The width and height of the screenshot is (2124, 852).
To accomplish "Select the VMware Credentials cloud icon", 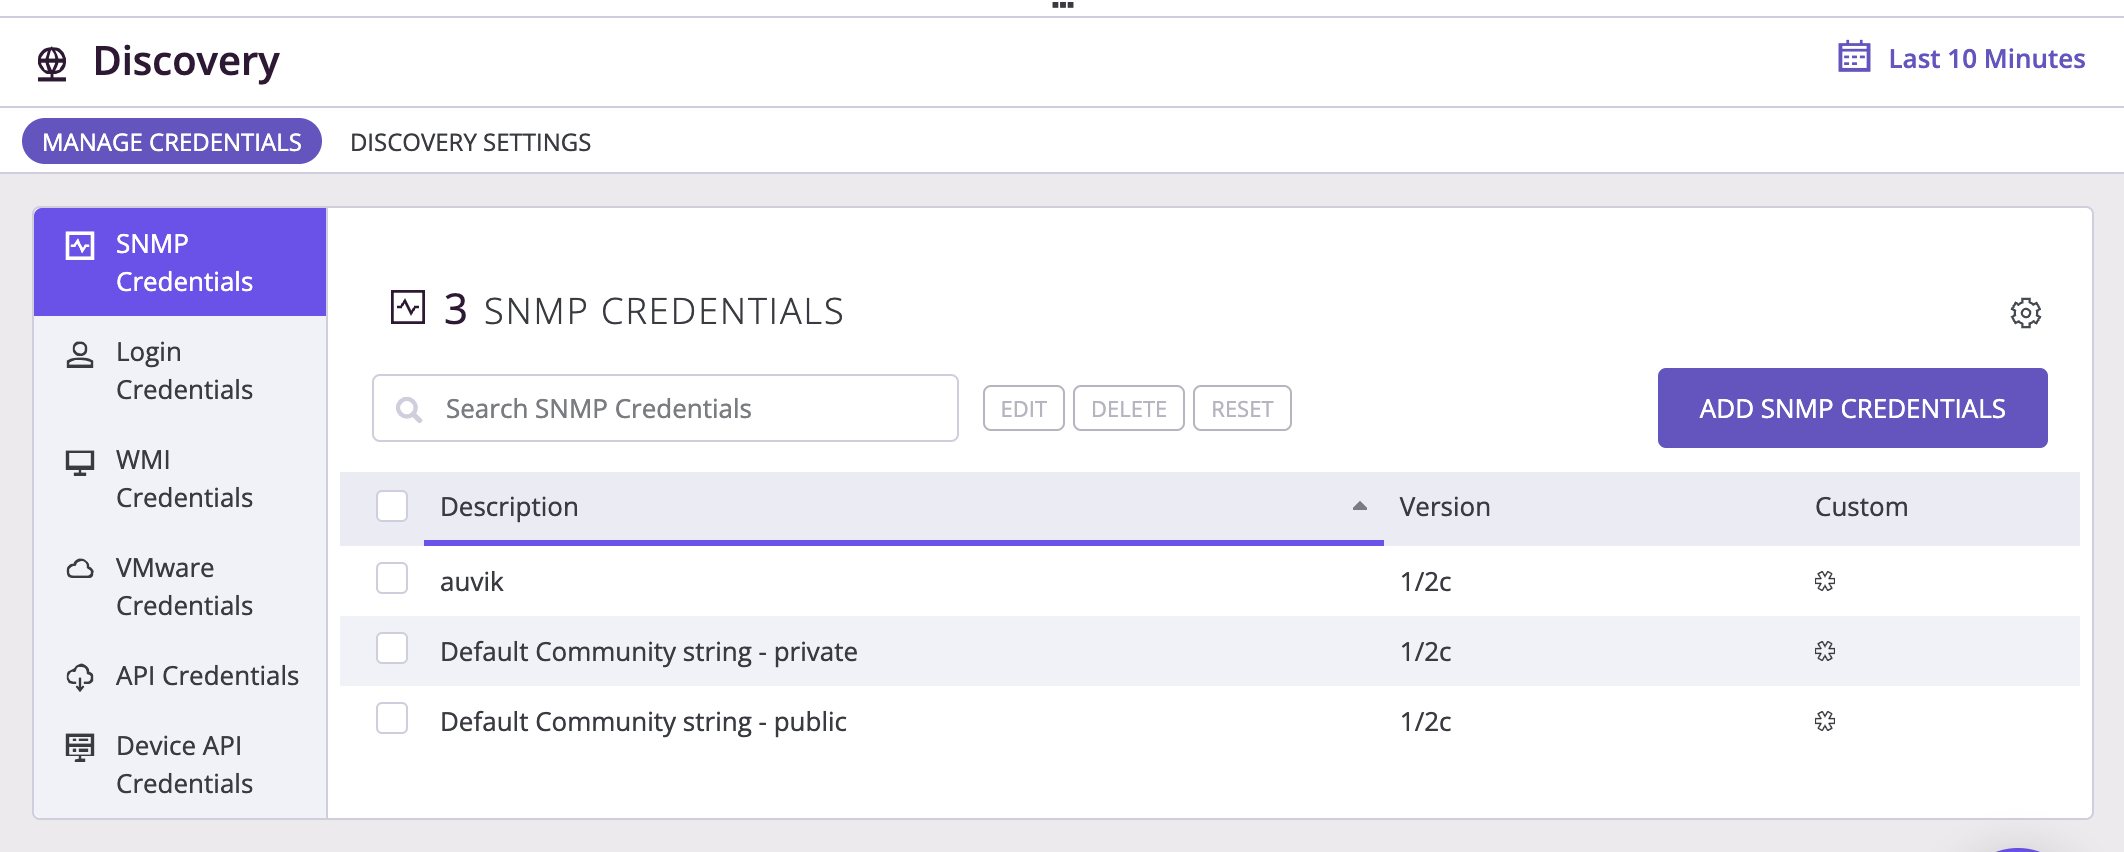I will [x=80, y=569].
